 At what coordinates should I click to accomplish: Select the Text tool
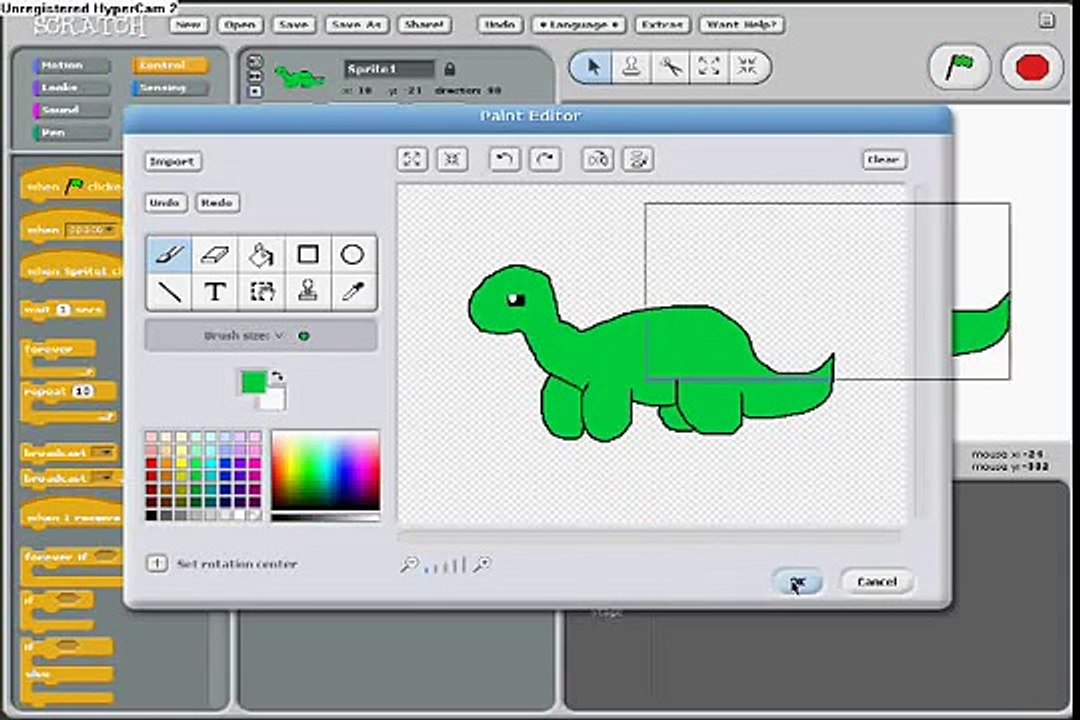point(214,291)
